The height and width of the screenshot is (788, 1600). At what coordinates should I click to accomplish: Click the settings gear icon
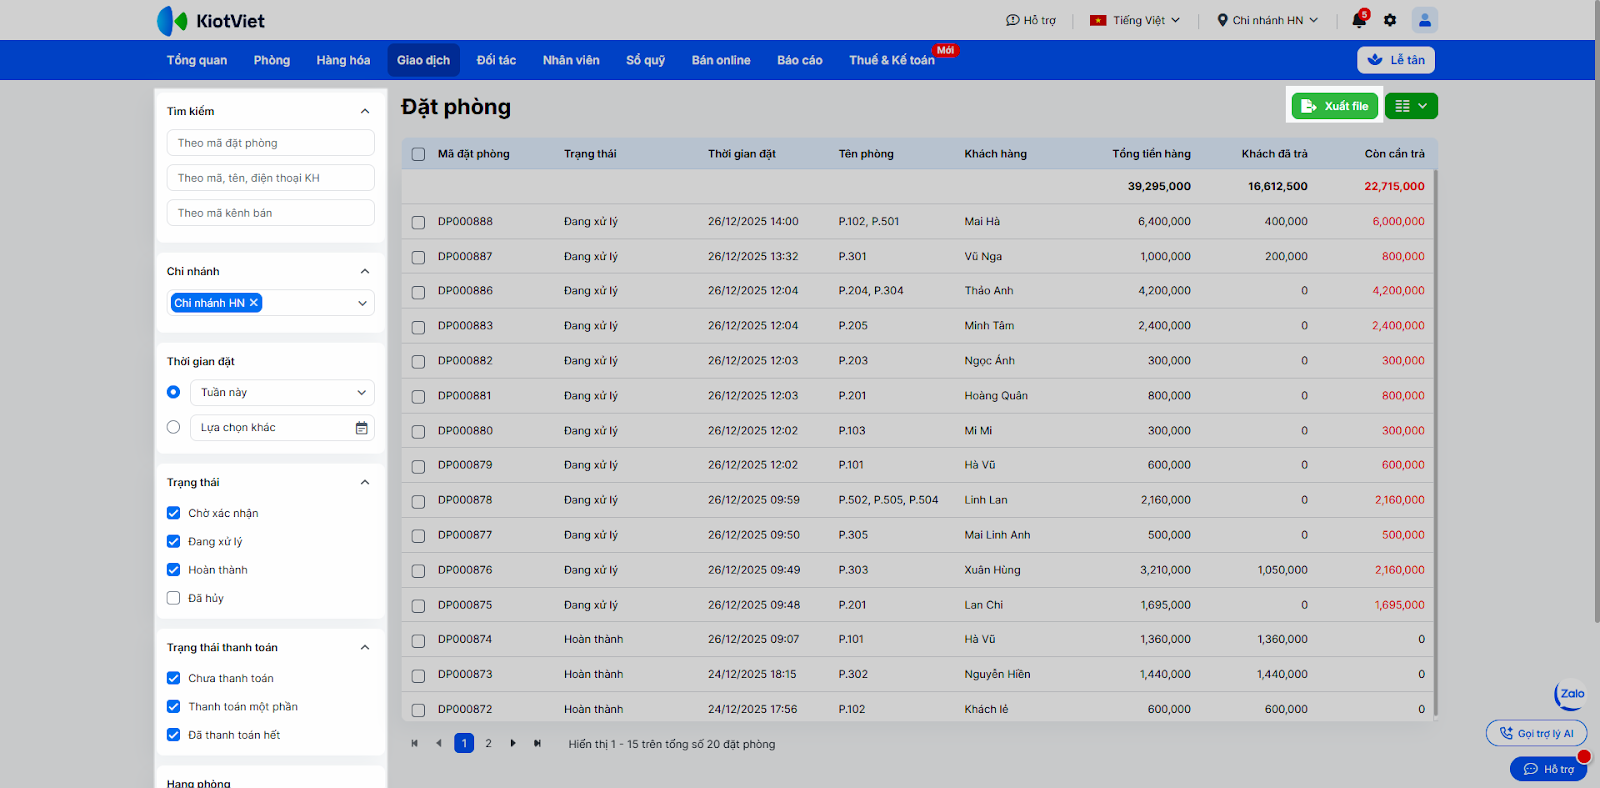pyautogui.click(x=1390, y=20)
